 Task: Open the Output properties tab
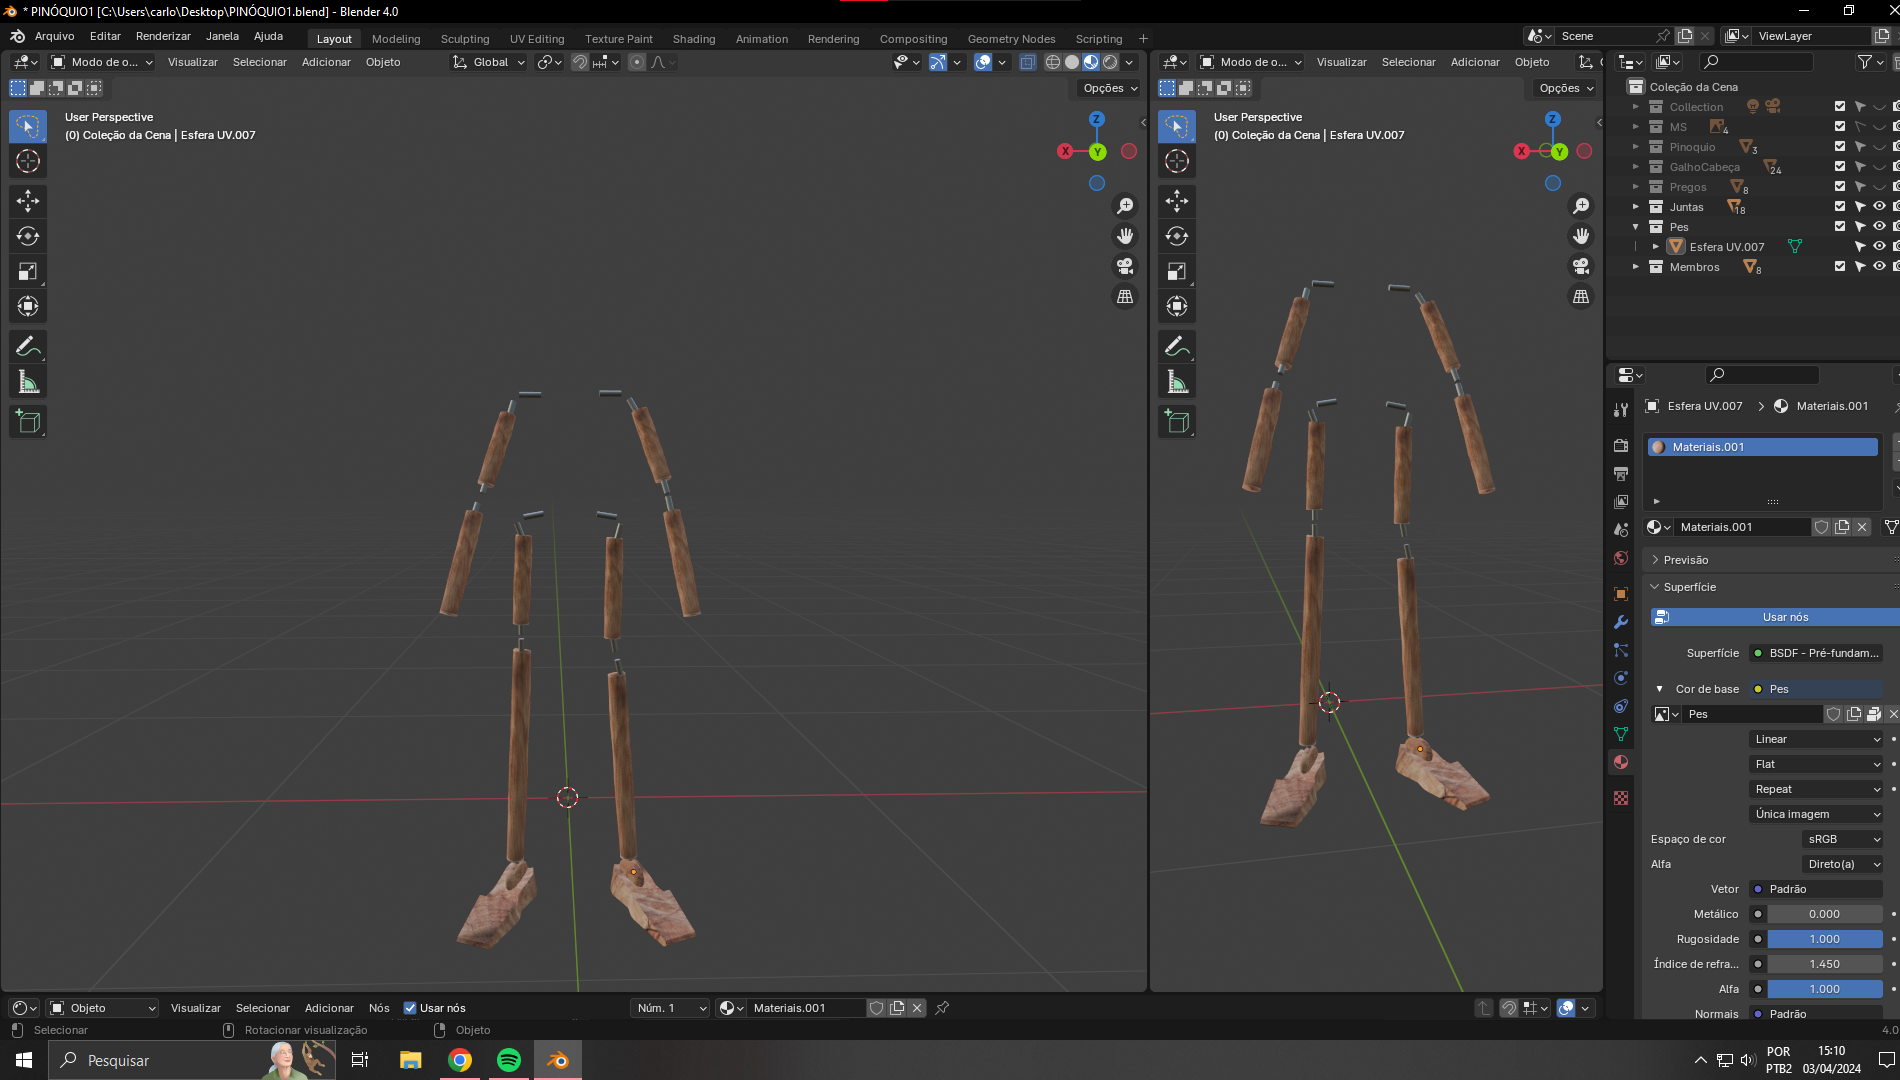(x=1621, y=473)
